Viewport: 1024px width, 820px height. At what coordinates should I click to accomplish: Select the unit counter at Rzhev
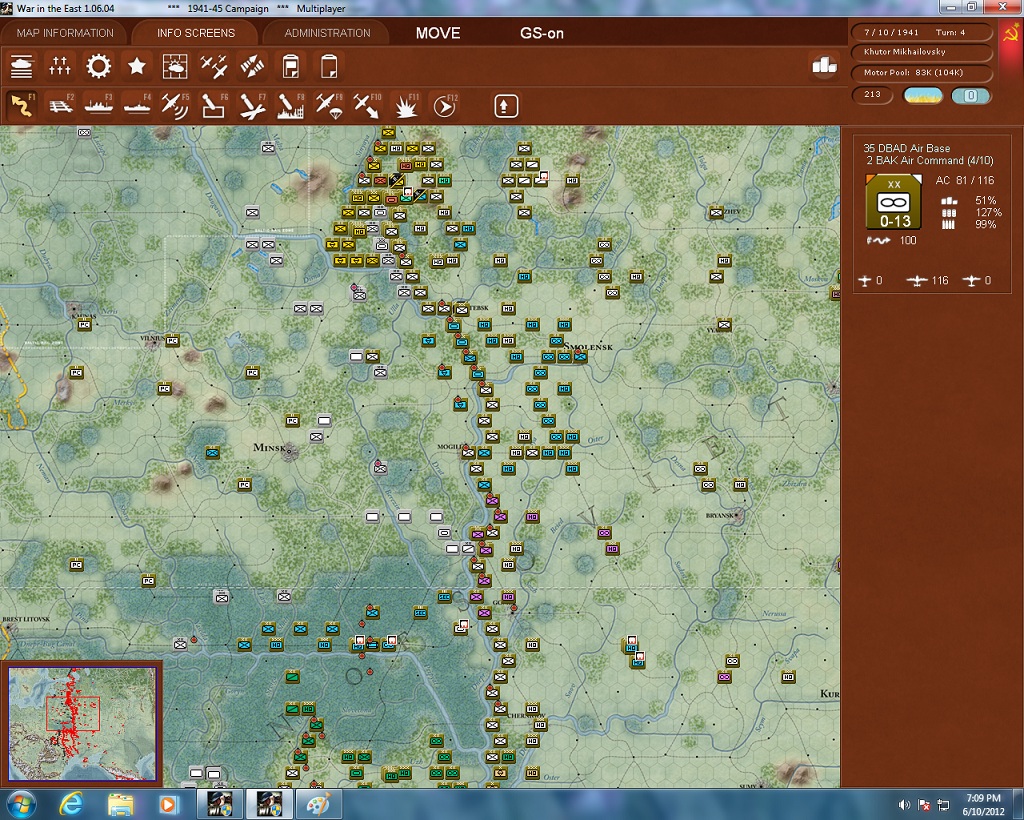pos(716,213)
